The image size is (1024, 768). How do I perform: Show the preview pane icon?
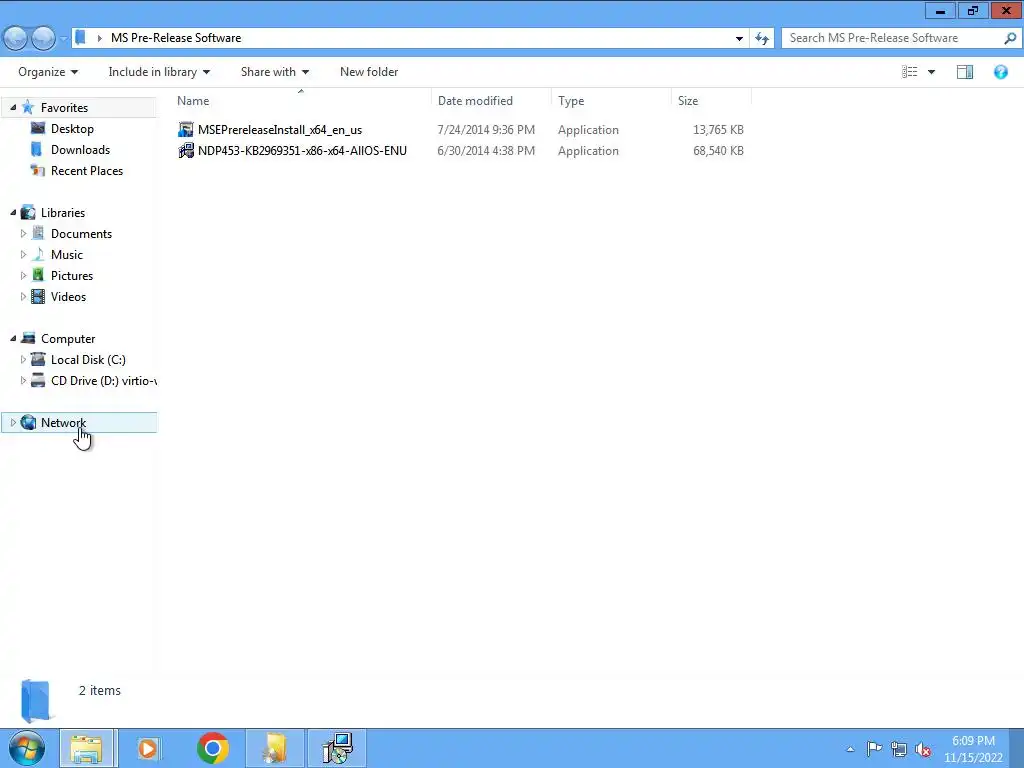coord(965,72)
